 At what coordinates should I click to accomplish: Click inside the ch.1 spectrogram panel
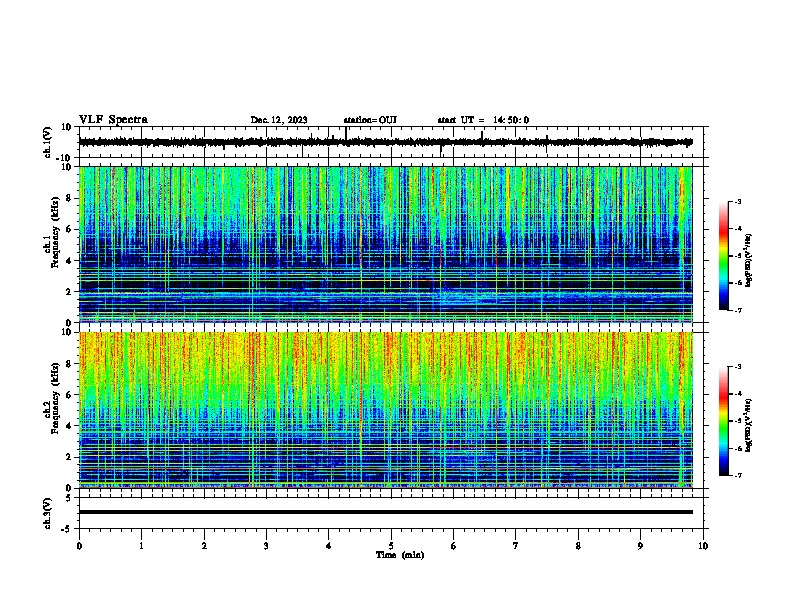[386, 244]
